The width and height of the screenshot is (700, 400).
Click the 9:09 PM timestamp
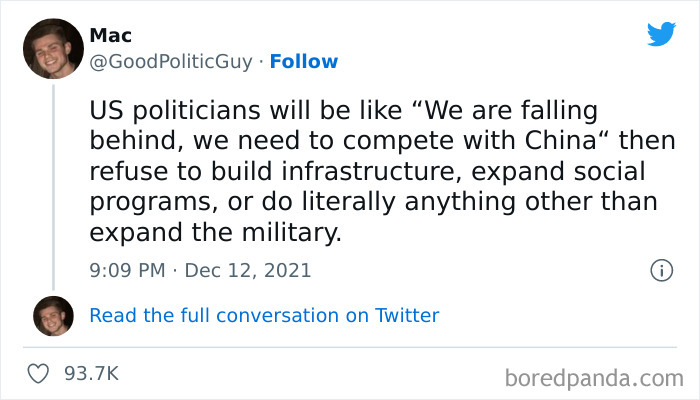click(x=125, y=270)
